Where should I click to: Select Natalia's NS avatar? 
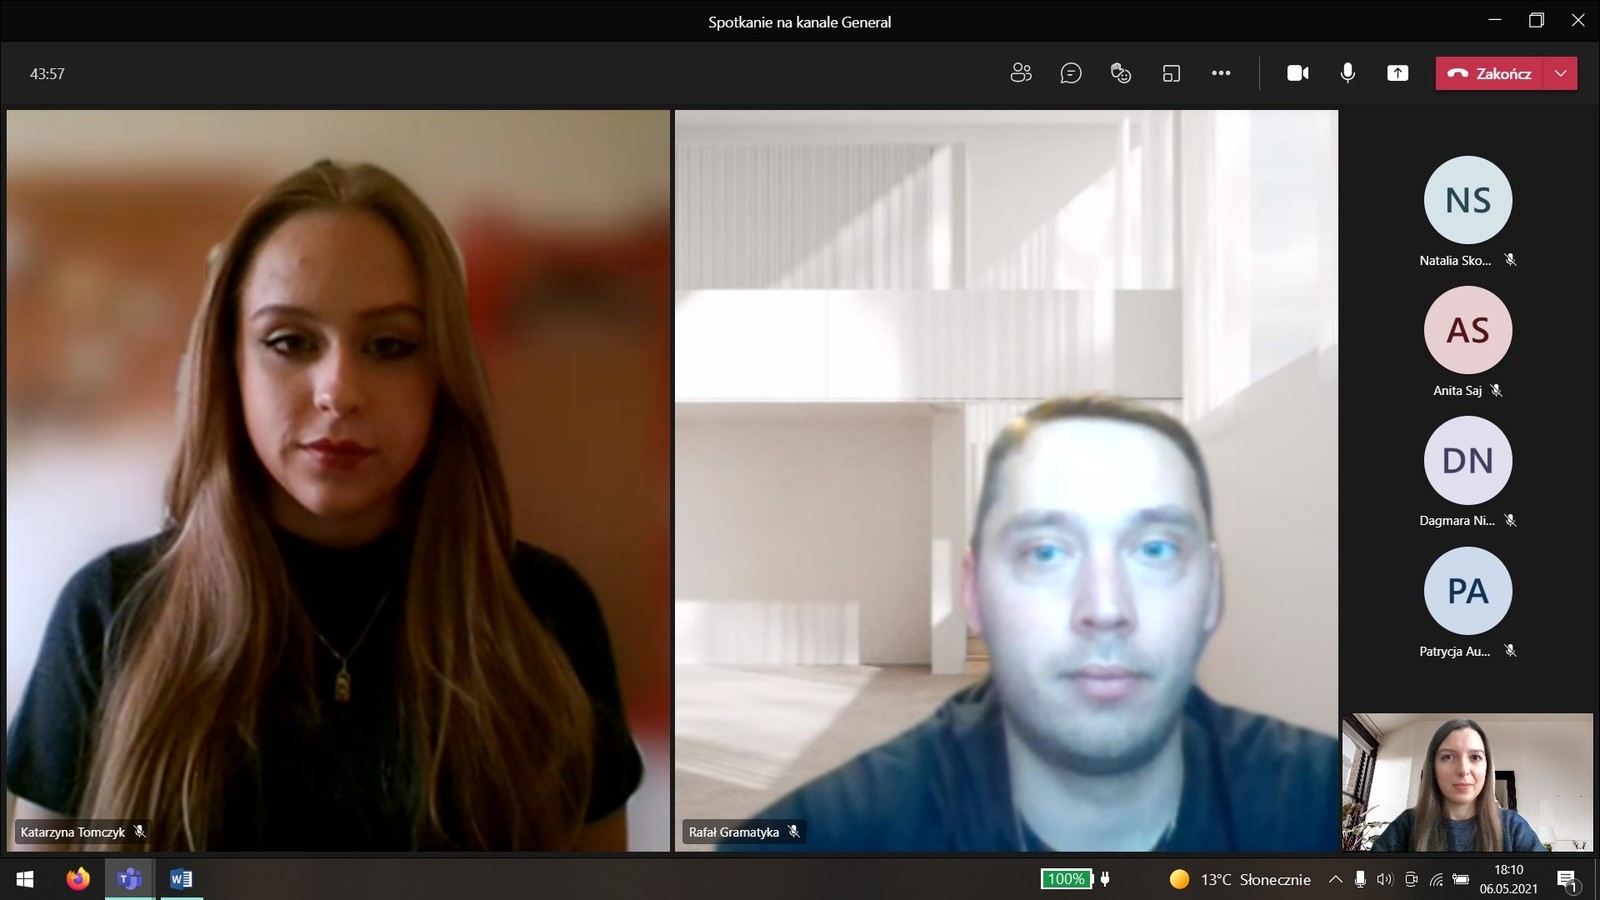1467,200
